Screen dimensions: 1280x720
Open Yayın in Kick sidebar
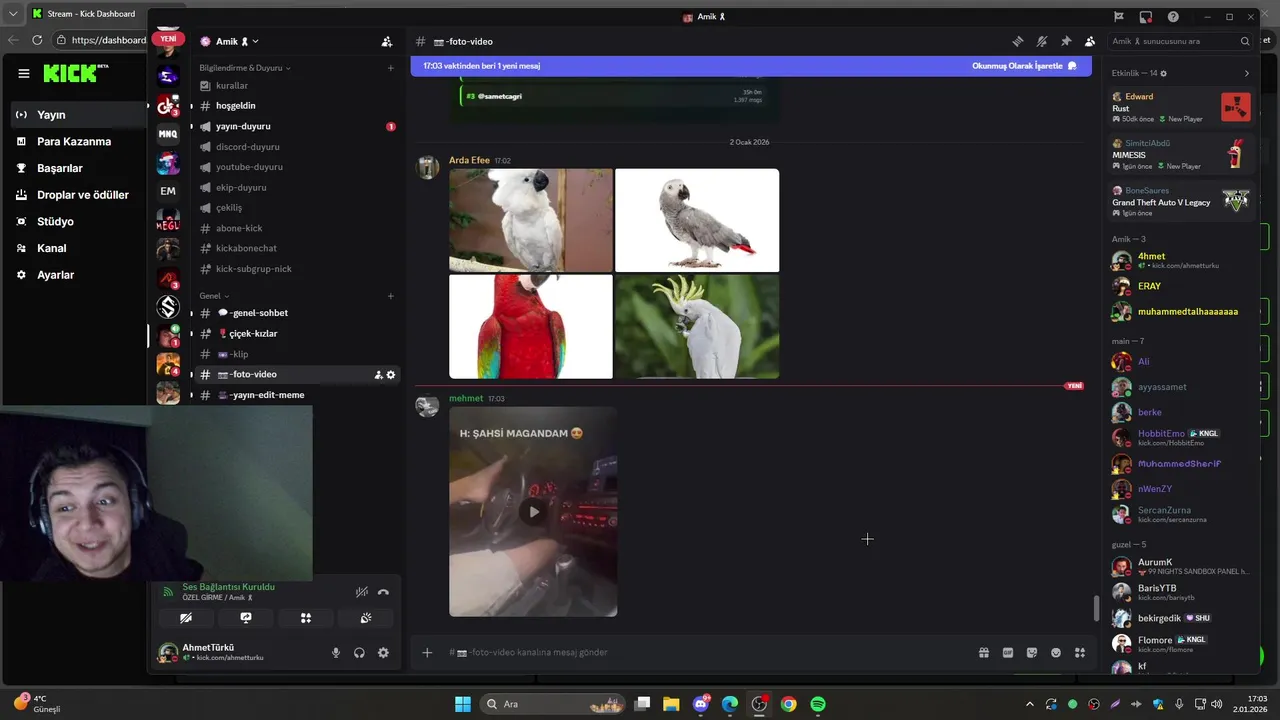click(x=77, y=115)
